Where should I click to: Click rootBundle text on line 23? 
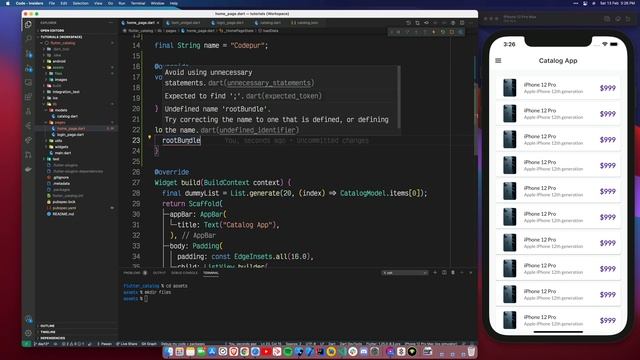coord(181,140)
